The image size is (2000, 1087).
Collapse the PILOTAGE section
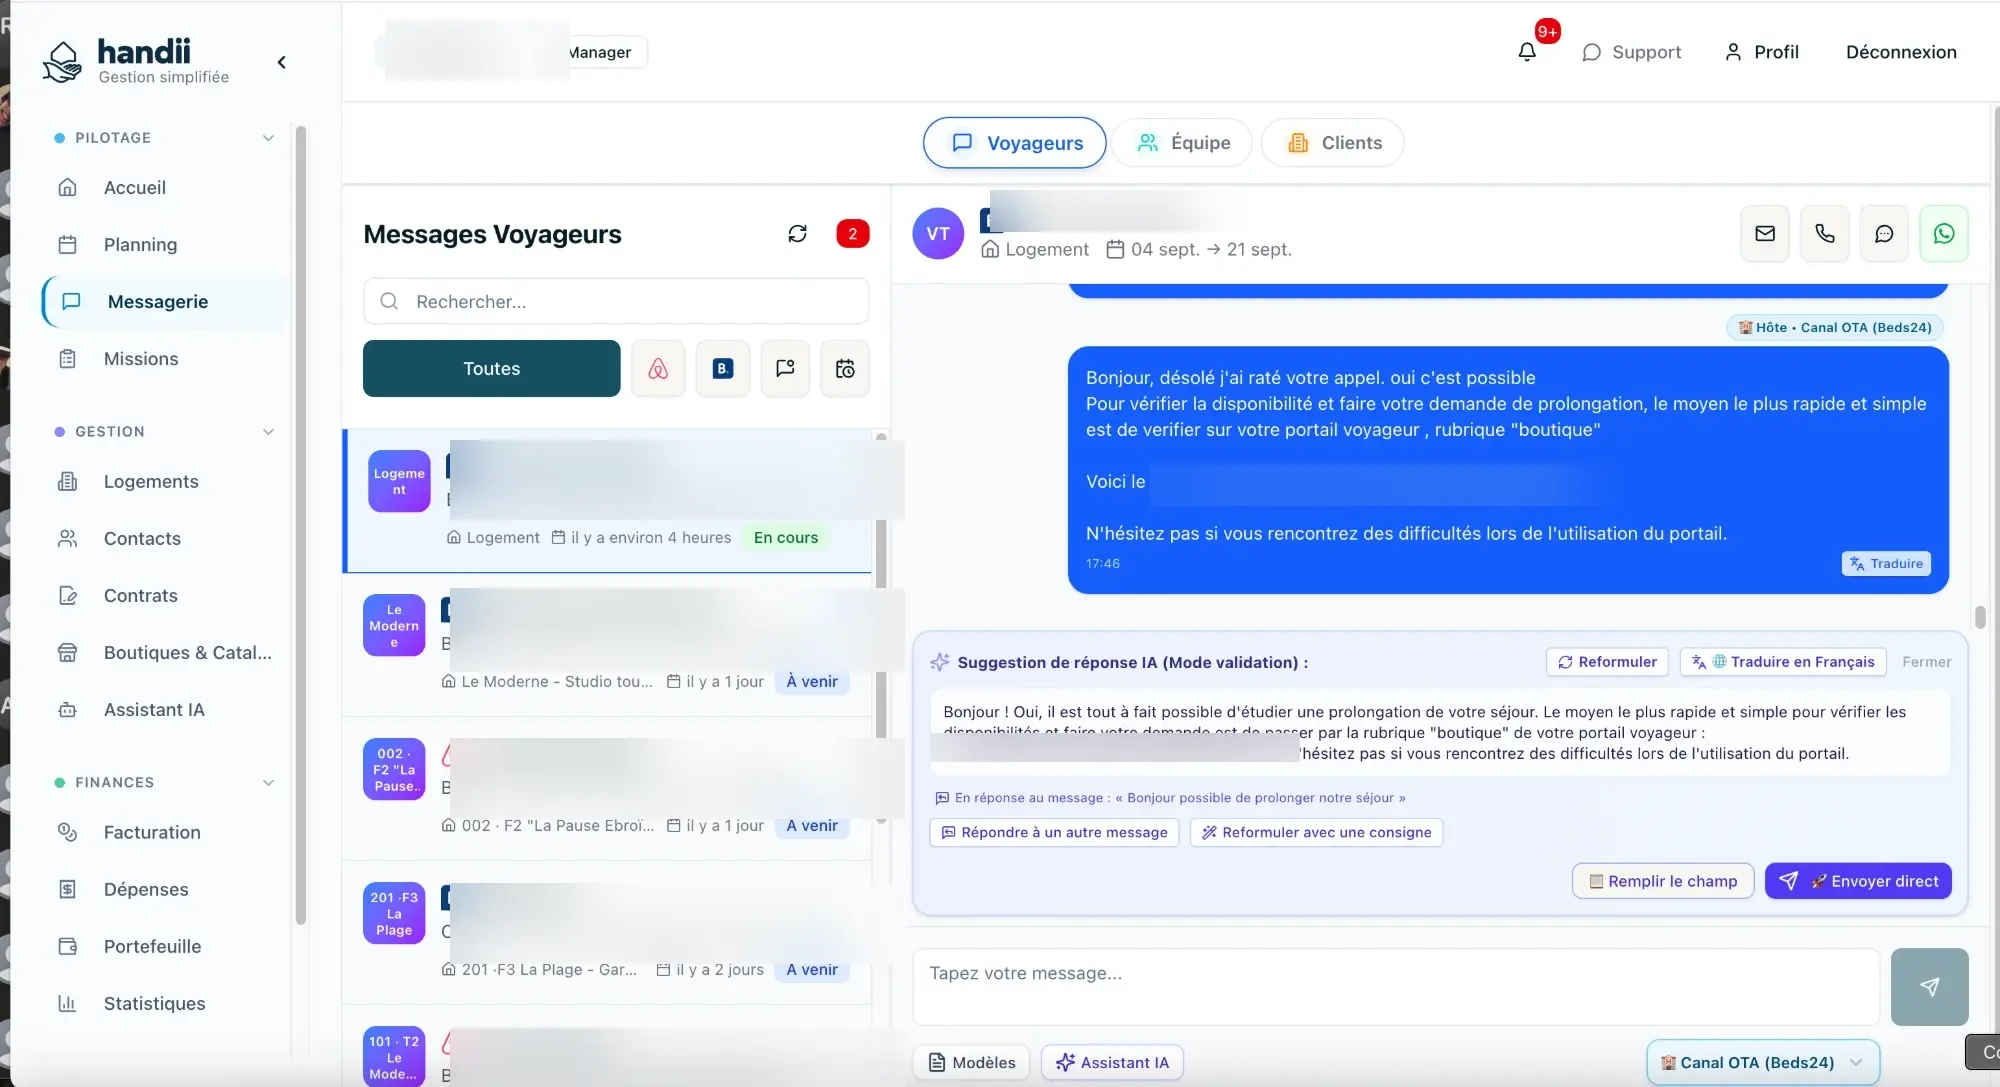click(x=268, y=138)
